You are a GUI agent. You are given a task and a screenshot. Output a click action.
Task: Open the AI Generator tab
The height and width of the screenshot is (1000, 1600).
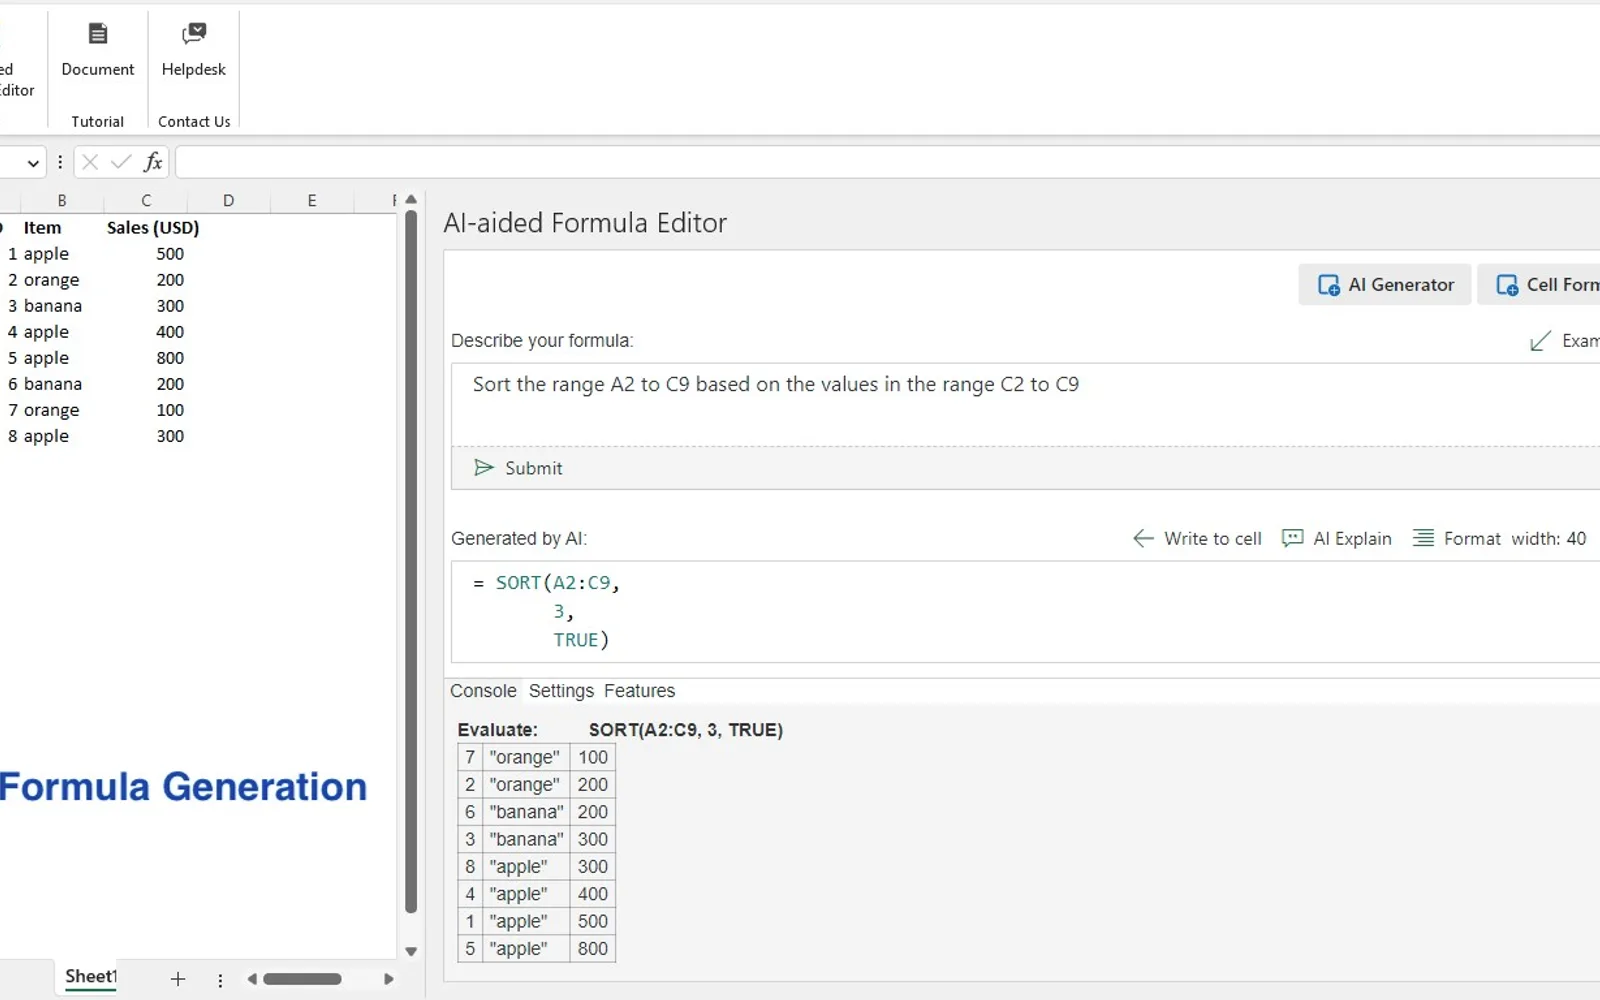point(1385,285)
